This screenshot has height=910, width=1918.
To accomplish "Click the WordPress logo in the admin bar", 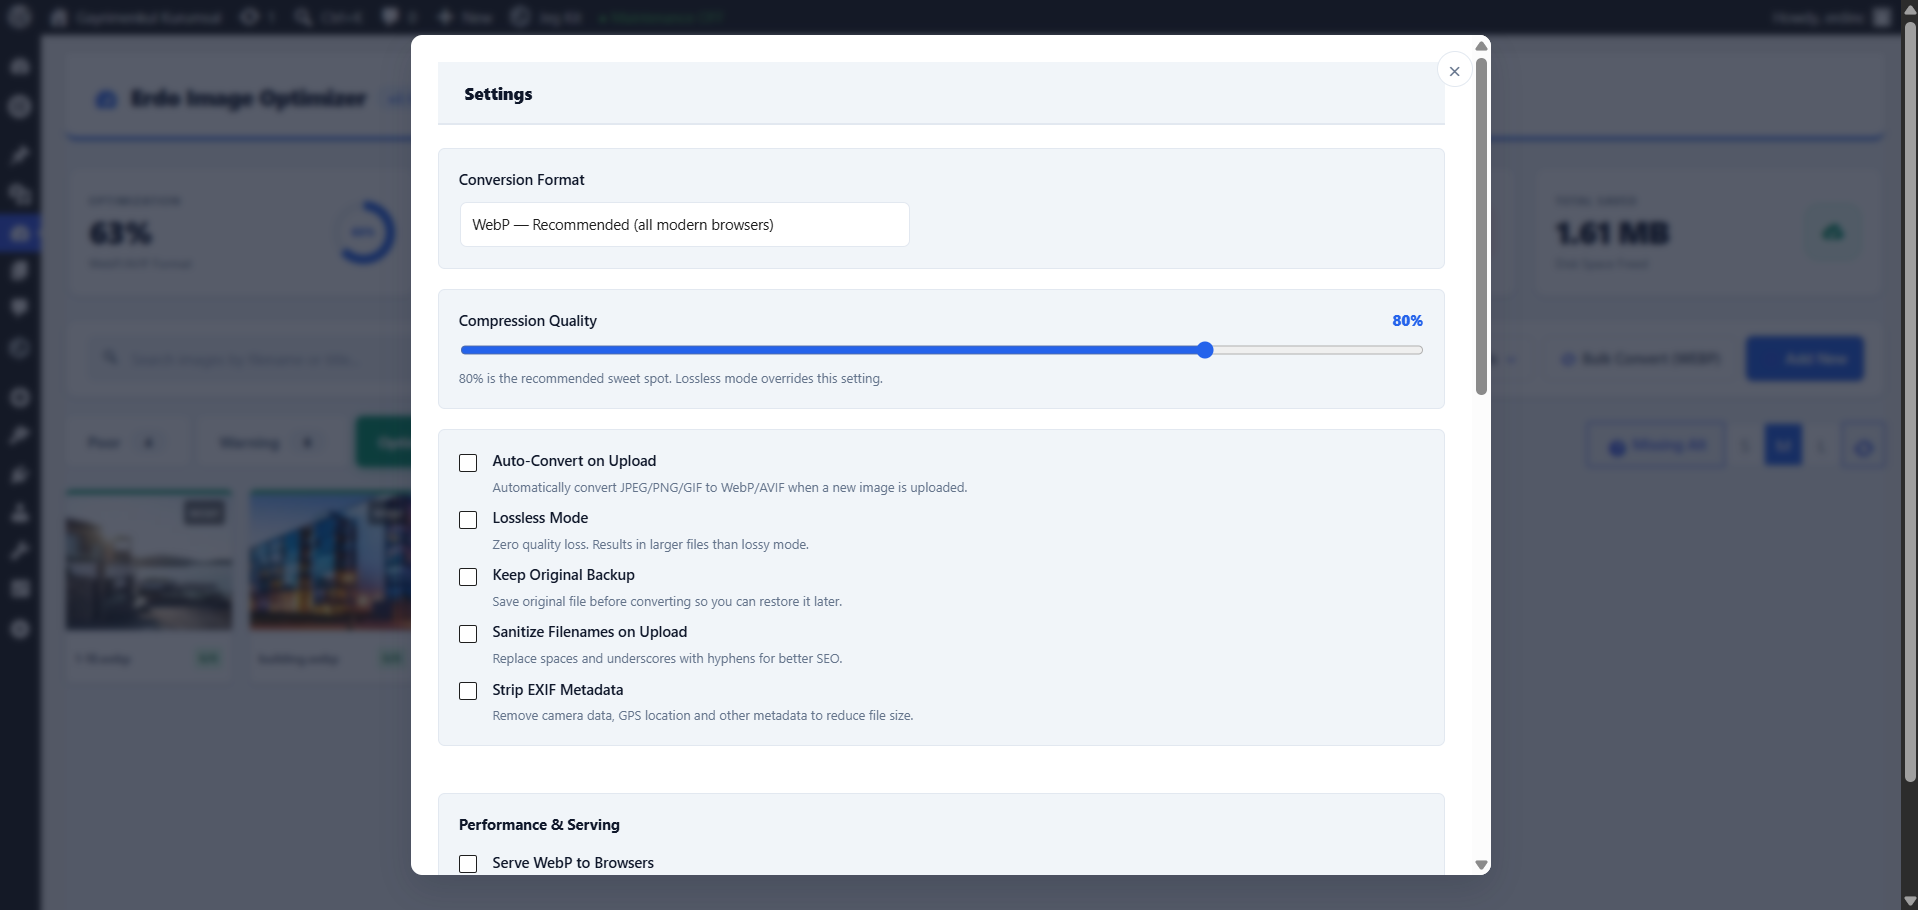I will (x=20, y=16).
